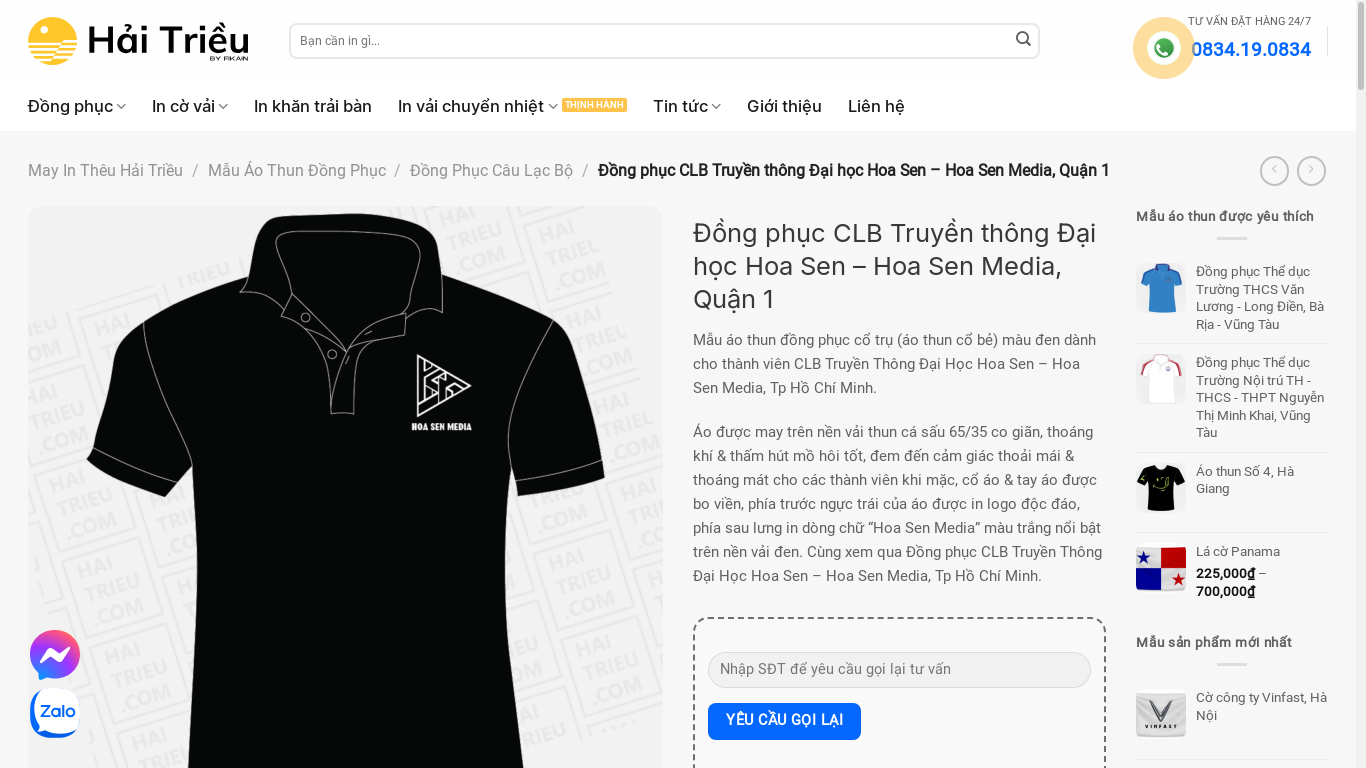Click the green phone call icon
The height and width of the screenshot is (768, 1366).
pos(1163,48)
